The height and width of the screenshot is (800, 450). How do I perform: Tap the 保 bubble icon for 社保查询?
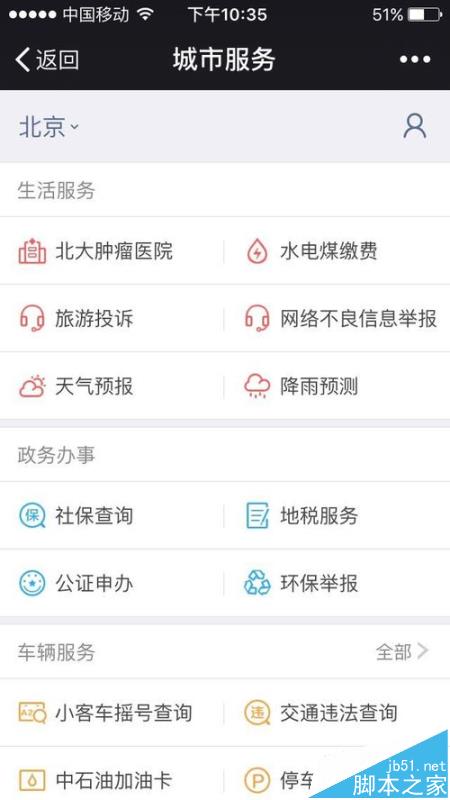(32, 515)
